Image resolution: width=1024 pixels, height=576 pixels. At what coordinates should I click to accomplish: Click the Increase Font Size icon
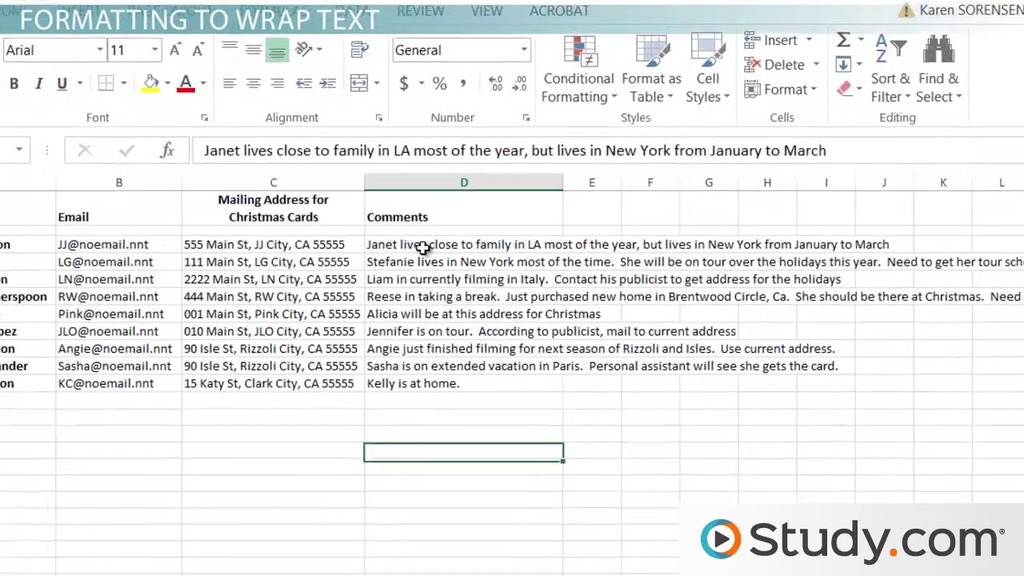point(176,50)
